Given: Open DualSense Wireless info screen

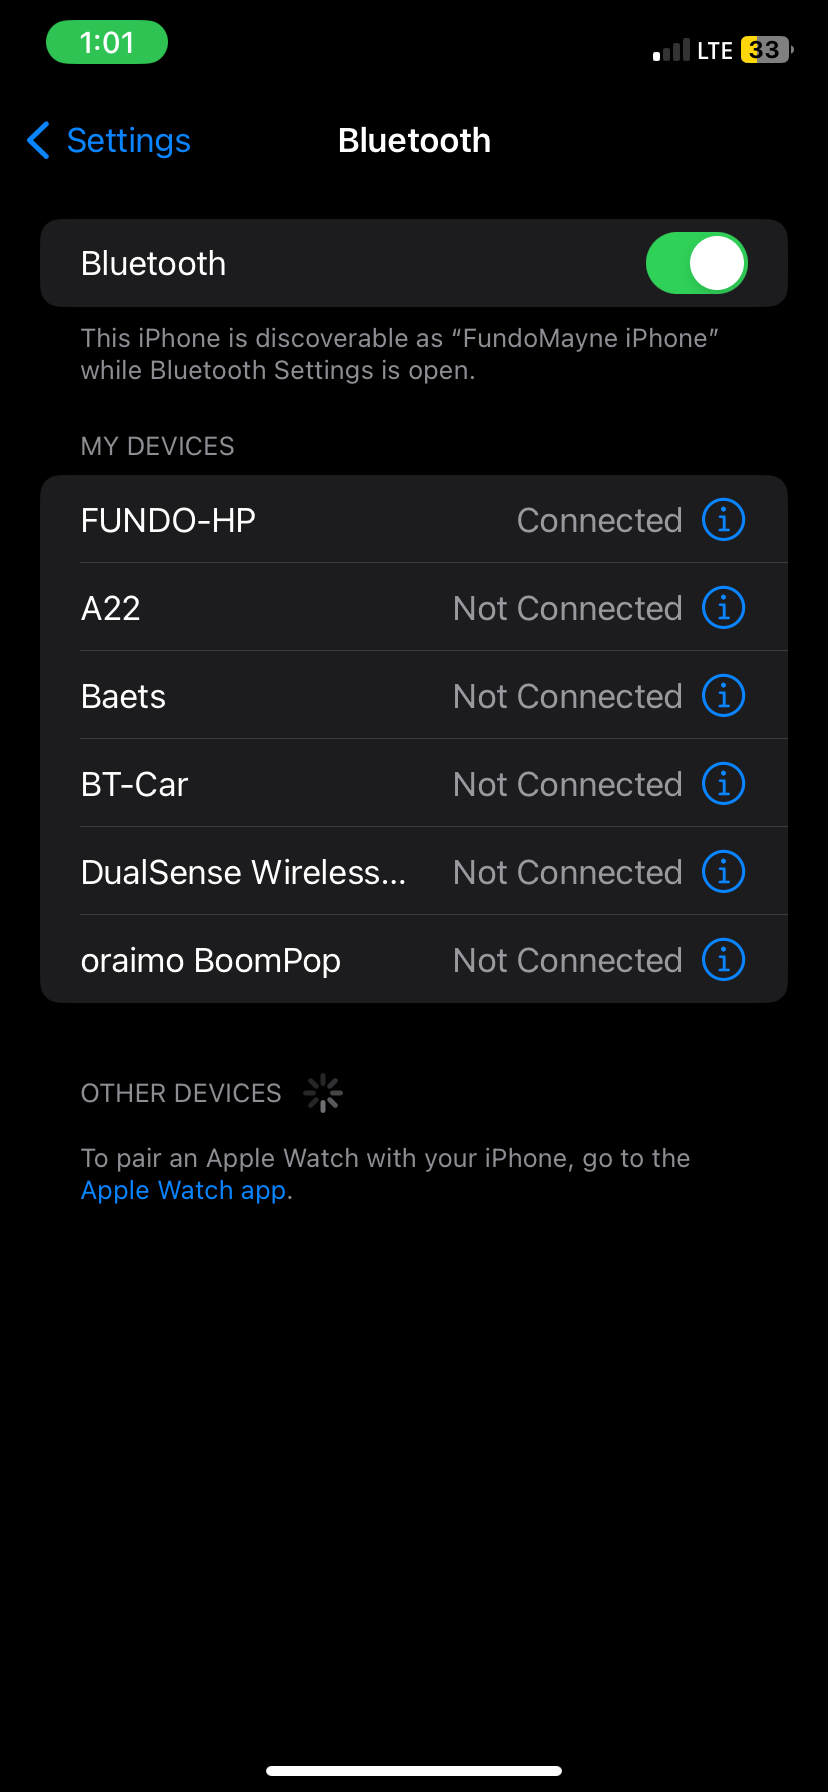Looking at the screenshot, I should point(722,871).
